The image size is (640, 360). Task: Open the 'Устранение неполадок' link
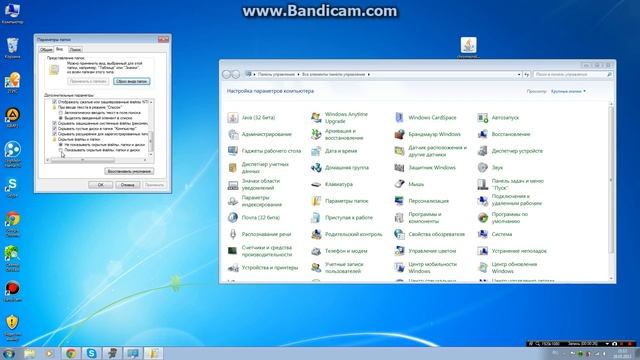click(x=519, y=251)
